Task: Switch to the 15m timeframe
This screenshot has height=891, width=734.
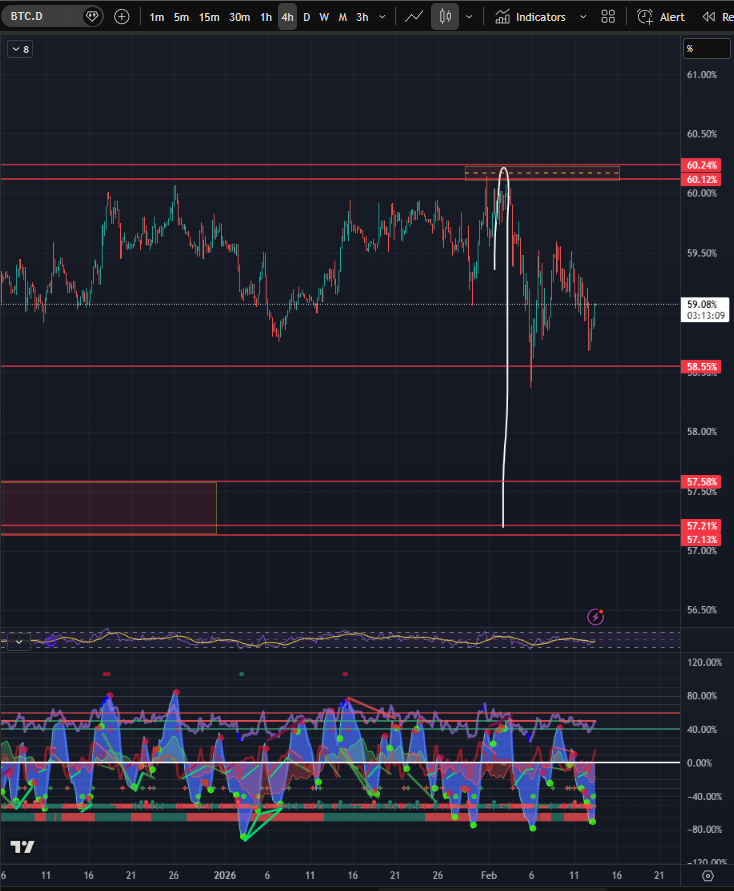Action: coord(209,17)
